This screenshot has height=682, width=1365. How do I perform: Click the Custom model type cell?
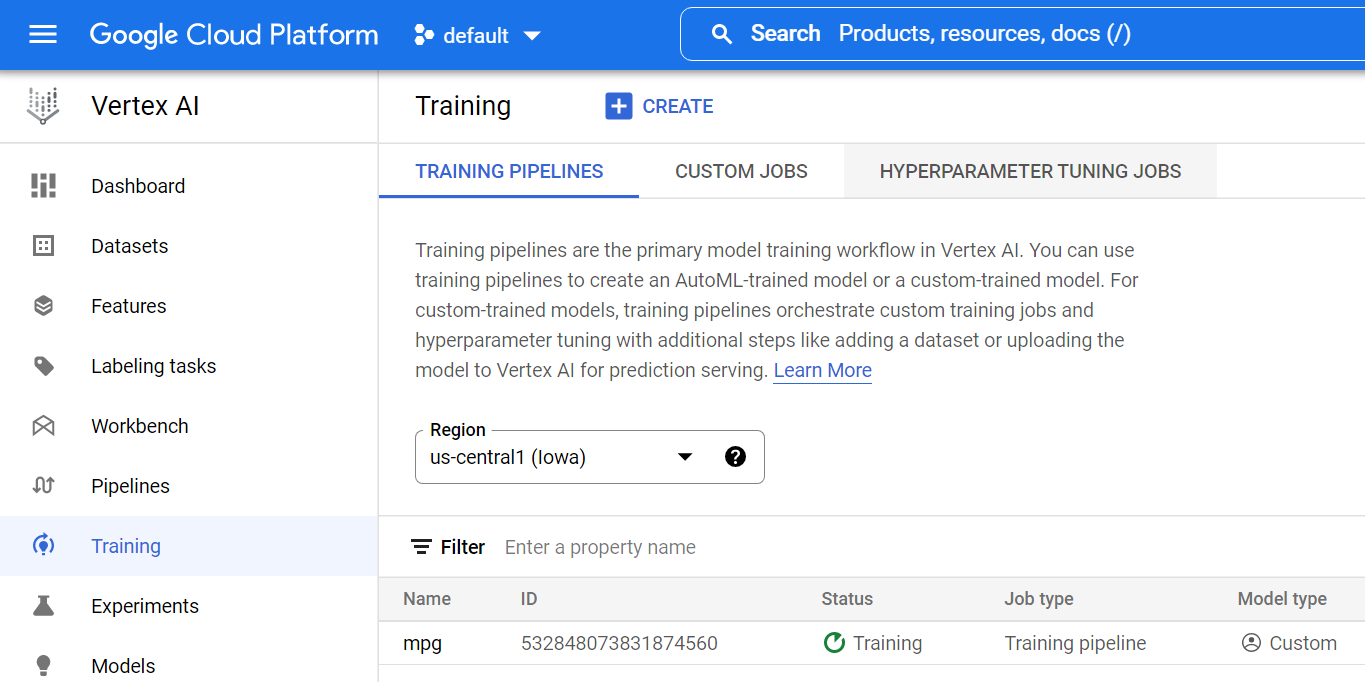(1289, 643)
